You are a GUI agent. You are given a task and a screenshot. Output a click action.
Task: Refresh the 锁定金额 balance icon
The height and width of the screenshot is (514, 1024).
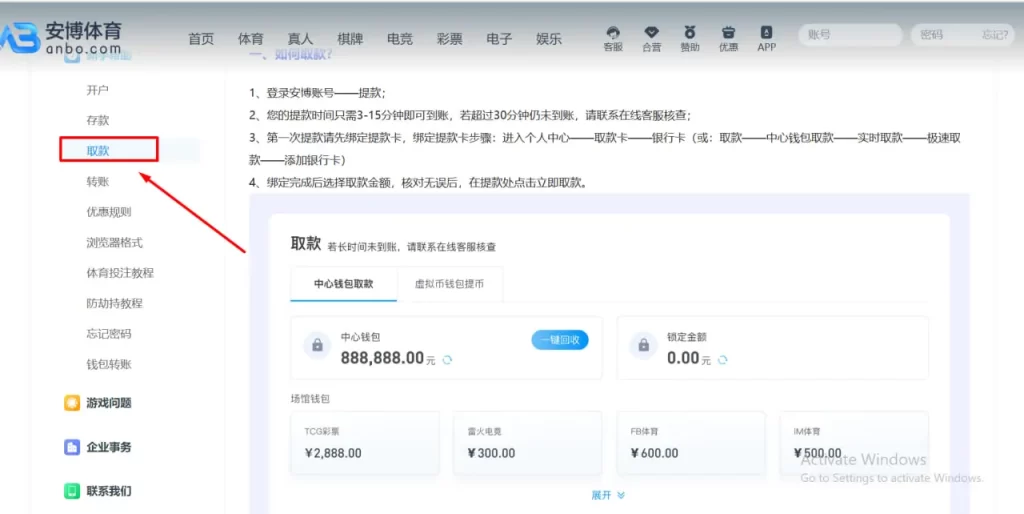coord(722,359)
